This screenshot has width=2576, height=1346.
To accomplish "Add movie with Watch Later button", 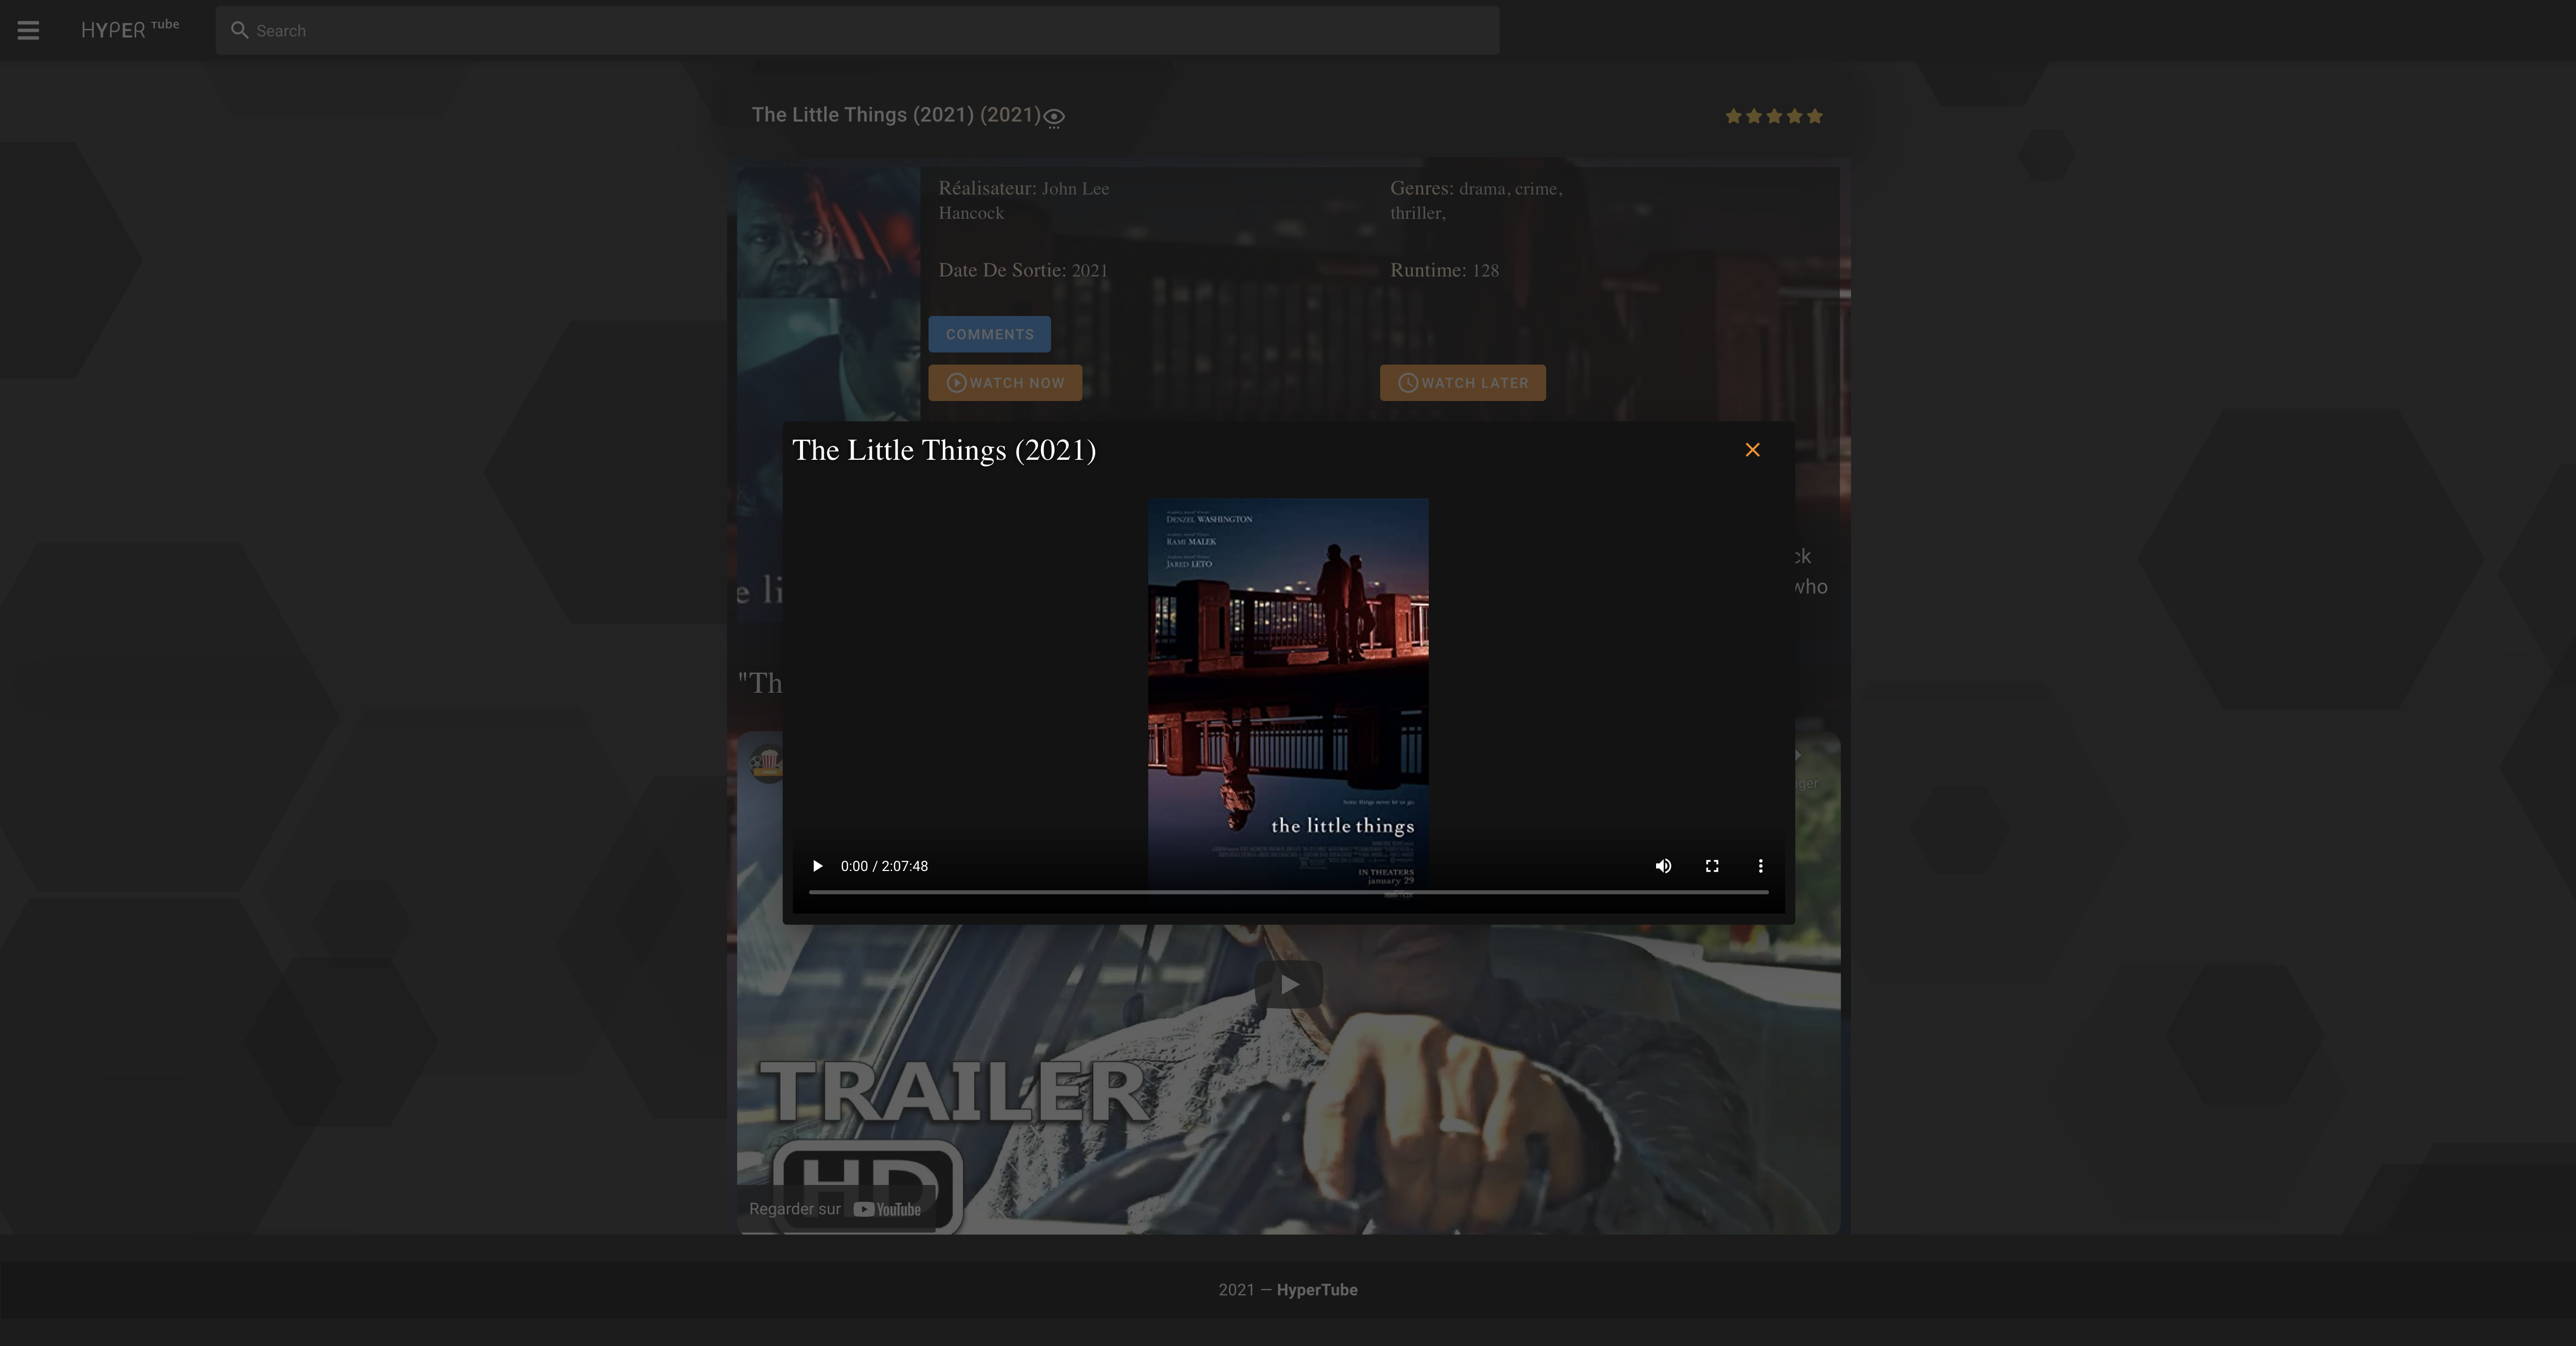I will pos(1462,383).
